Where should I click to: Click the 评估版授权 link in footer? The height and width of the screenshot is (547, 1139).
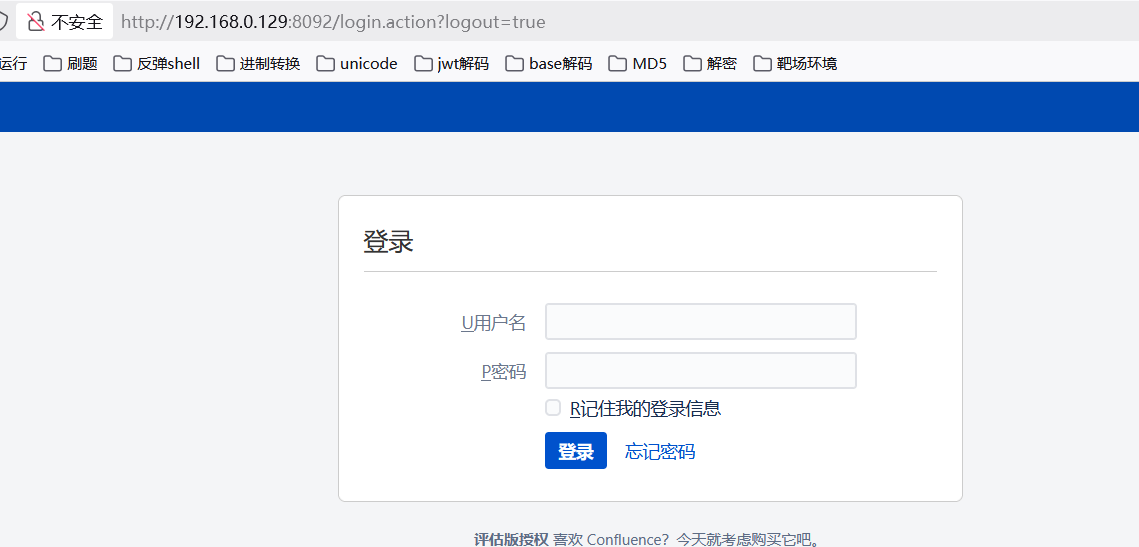[511, 540]
